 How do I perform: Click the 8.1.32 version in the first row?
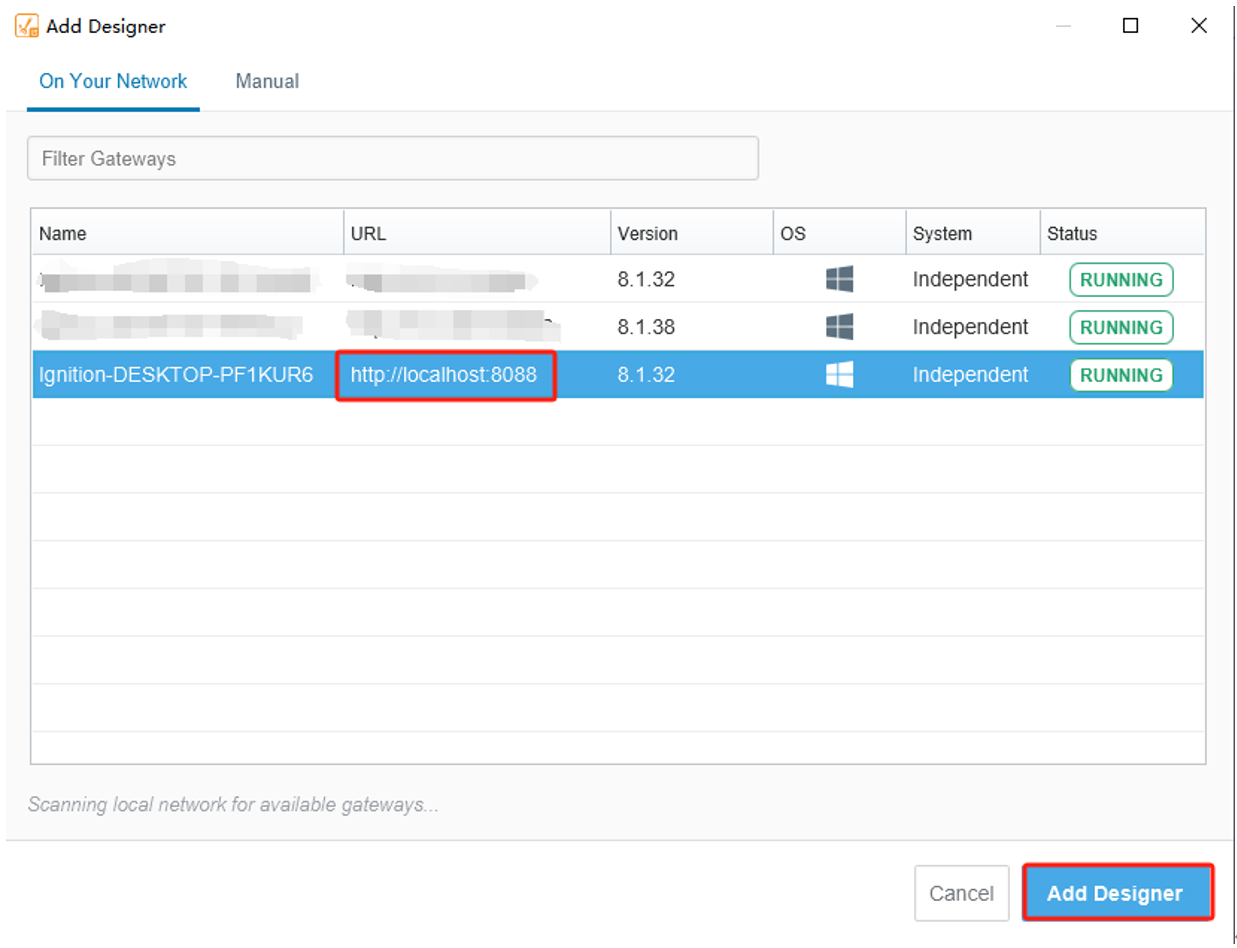click(646, 279)
